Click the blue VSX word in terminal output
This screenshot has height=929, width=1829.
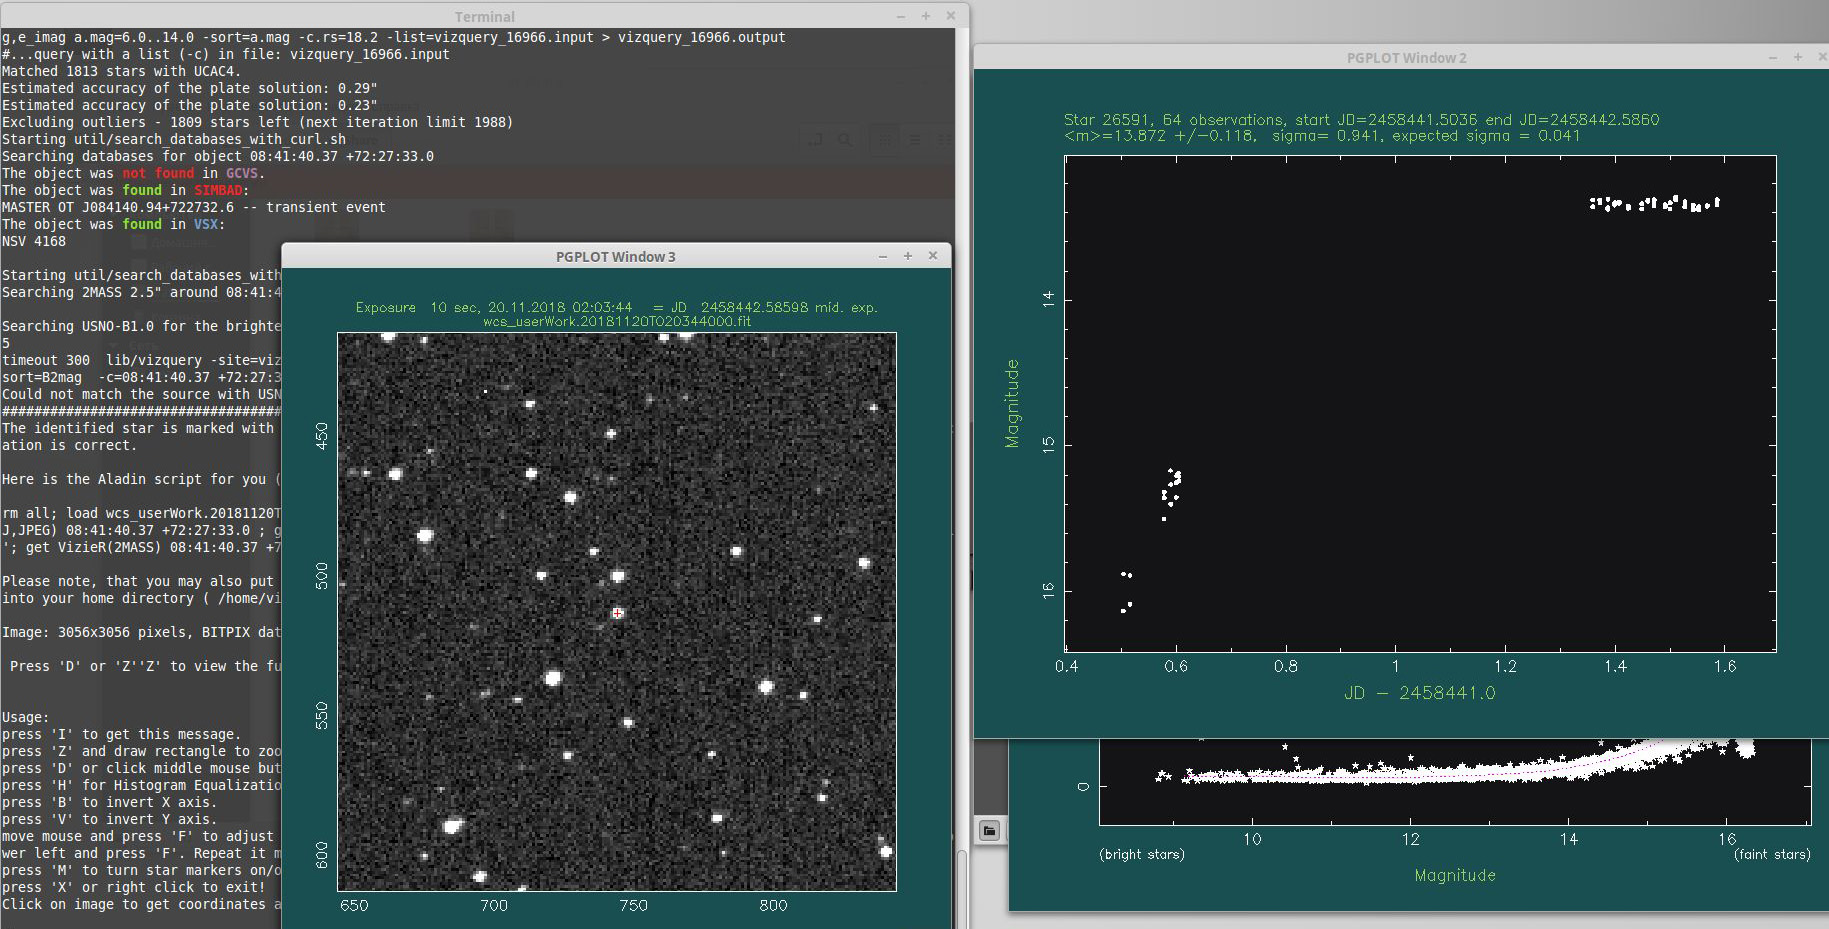[x=206, y=224]
